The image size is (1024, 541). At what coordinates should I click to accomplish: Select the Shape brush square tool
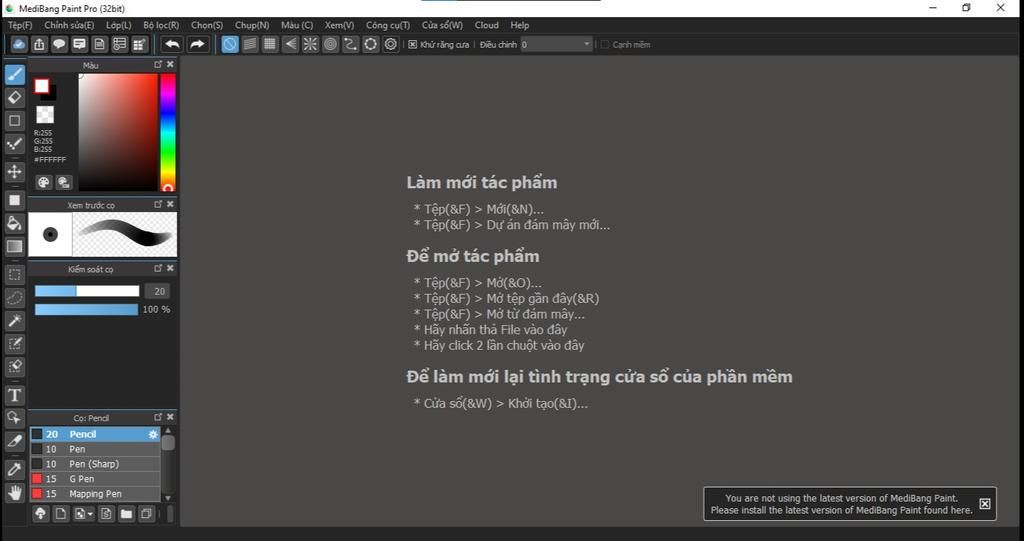point(14,121)
